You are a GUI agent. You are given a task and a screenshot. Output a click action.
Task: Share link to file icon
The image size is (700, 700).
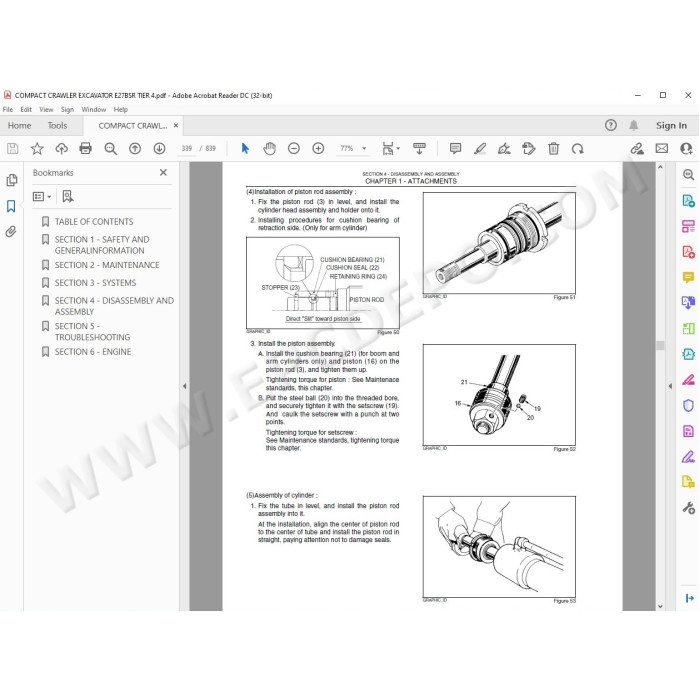(x=637, y=148)
